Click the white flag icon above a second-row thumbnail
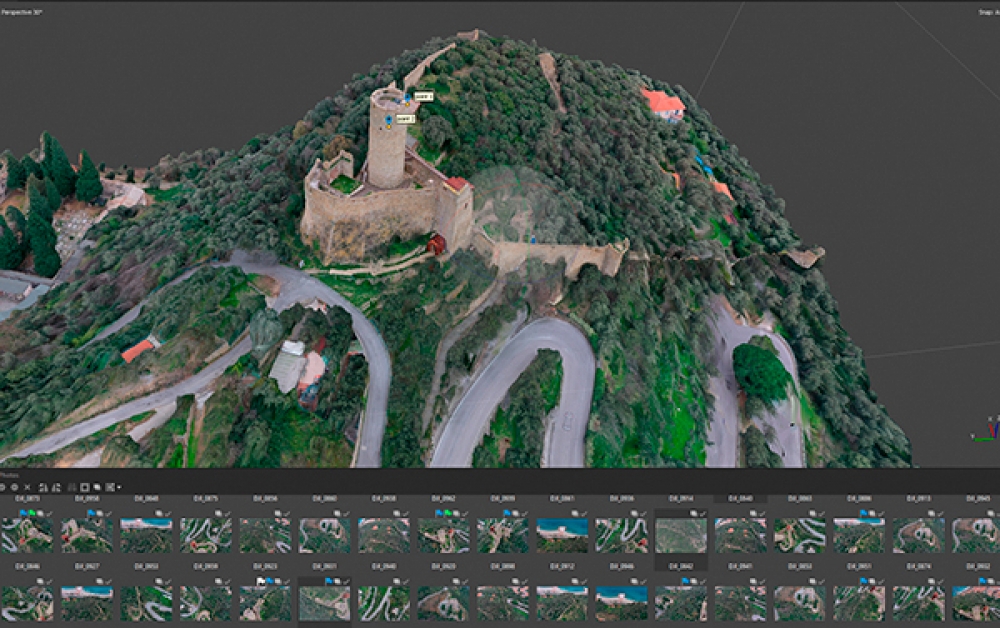 point(261,580)
